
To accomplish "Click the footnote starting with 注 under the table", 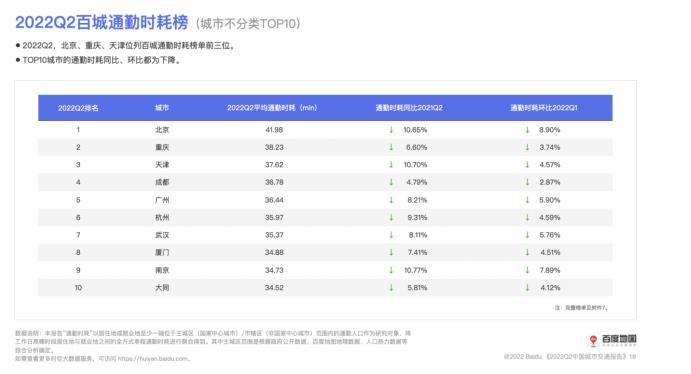I will [x=581, y=308].
